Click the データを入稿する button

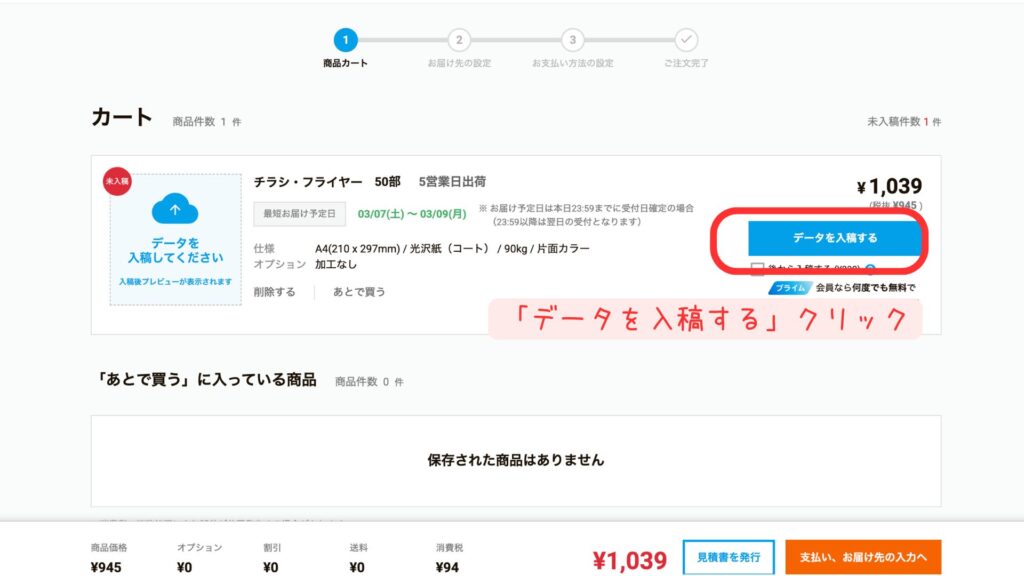[x=834, y=239]
